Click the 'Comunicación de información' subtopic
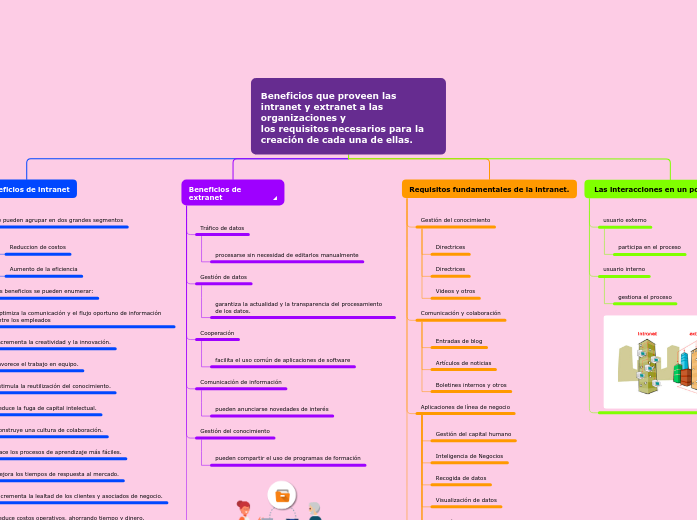The image size is (697, 520). (x=240, y=382)
